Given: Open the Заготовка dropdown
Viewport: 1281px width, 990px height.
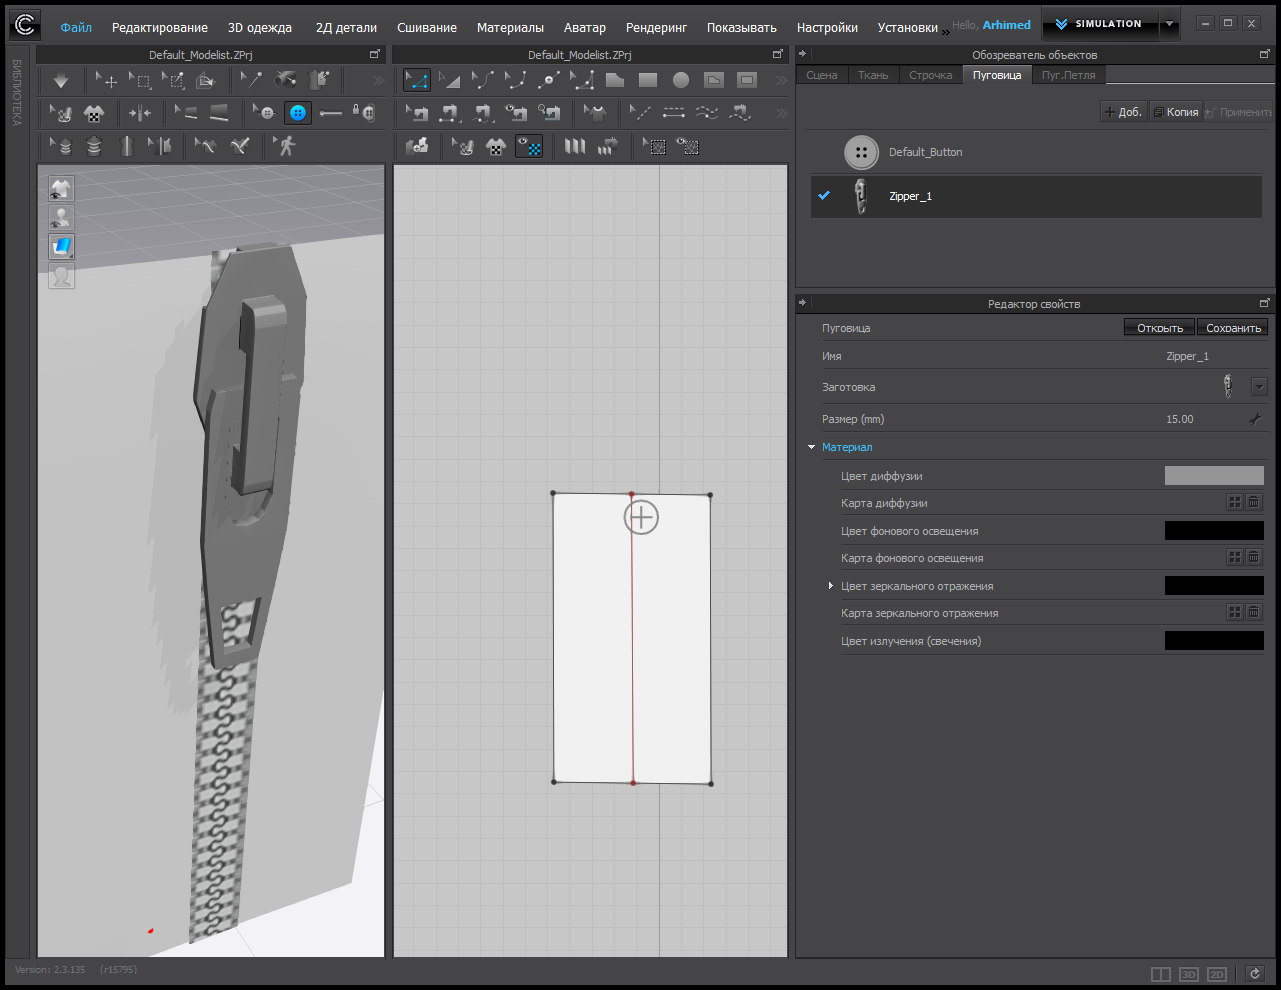Looking at the screenshot, I should tap(1259, 387).
